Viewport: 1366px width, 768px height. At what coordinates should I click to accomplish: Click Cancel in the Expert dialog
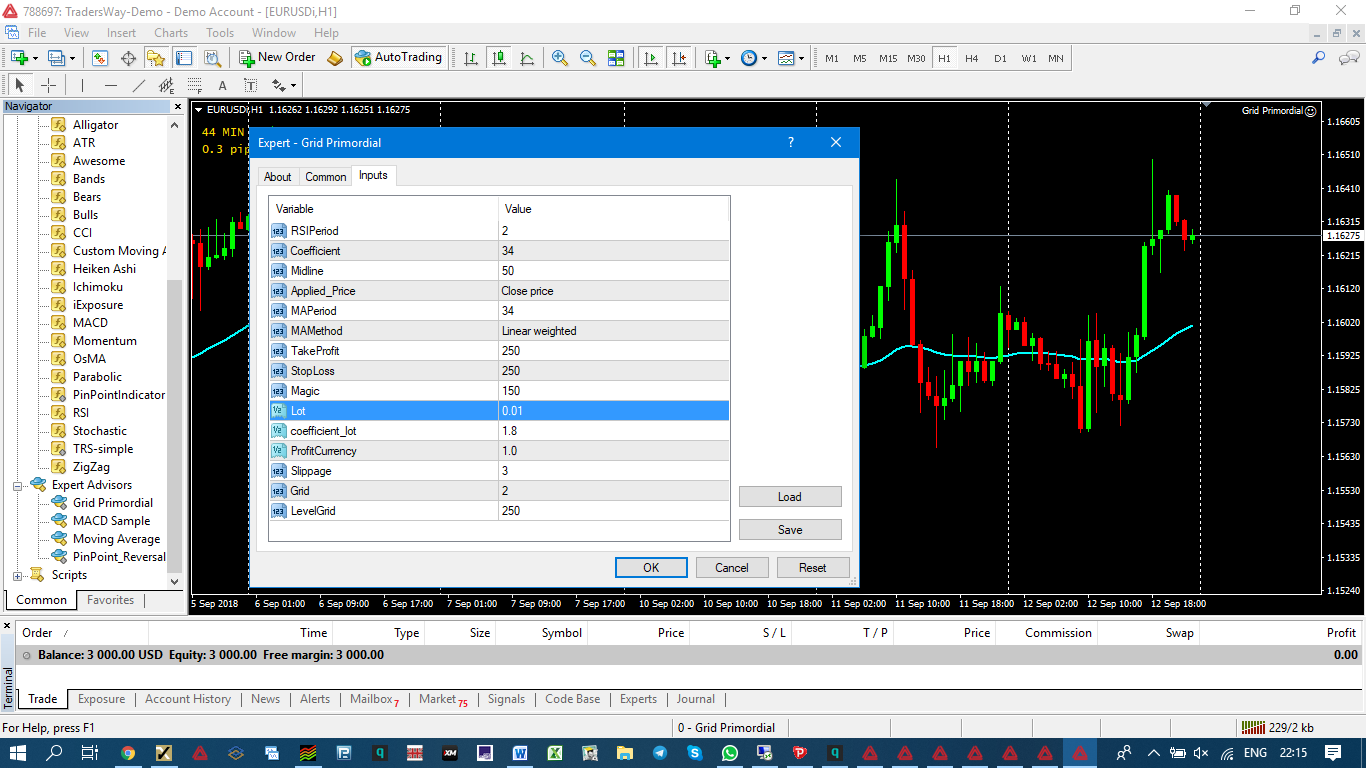pos(732,568)
